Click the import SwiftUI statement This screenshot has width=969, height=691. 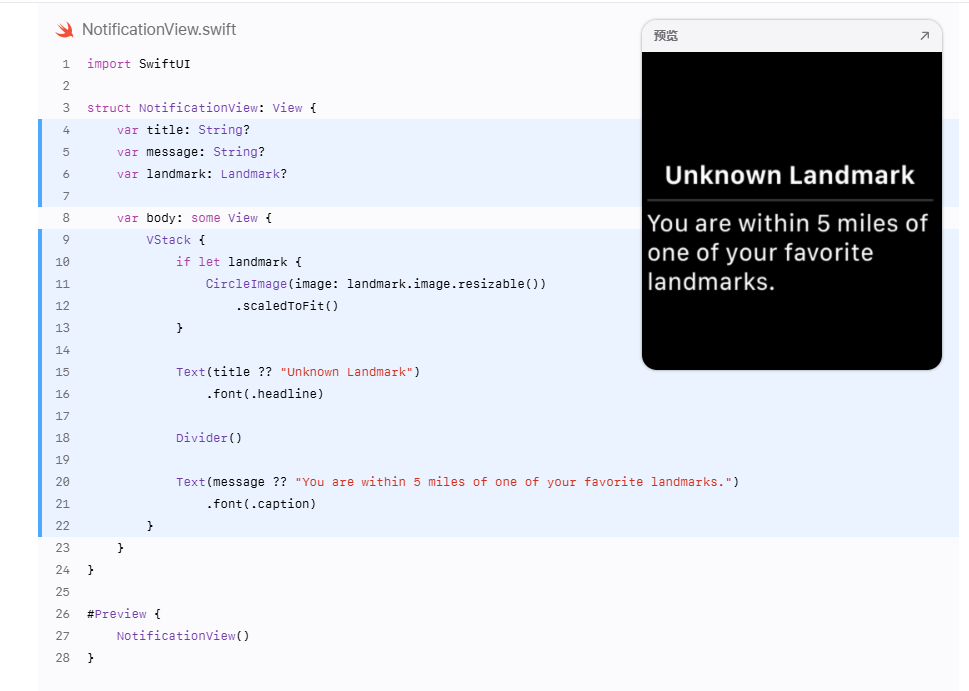[138, 64]
